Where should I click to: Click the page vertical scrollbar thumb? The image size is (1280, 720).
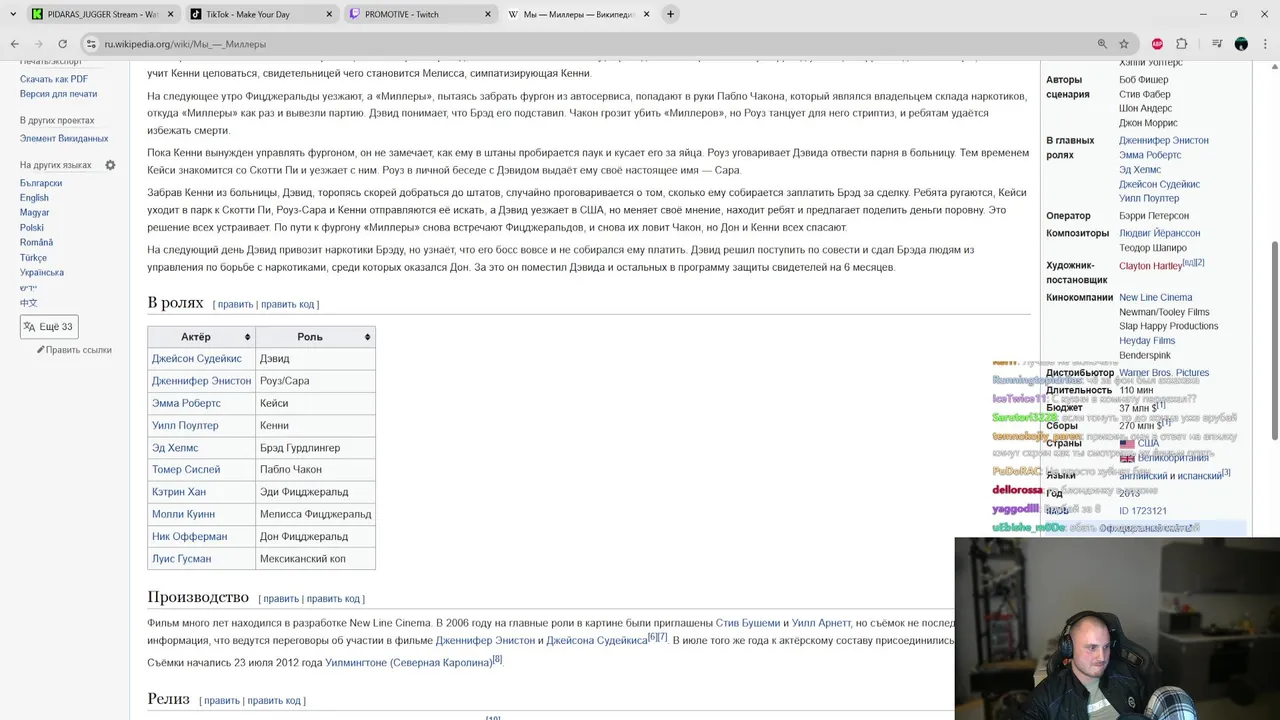coord(1274,340)
